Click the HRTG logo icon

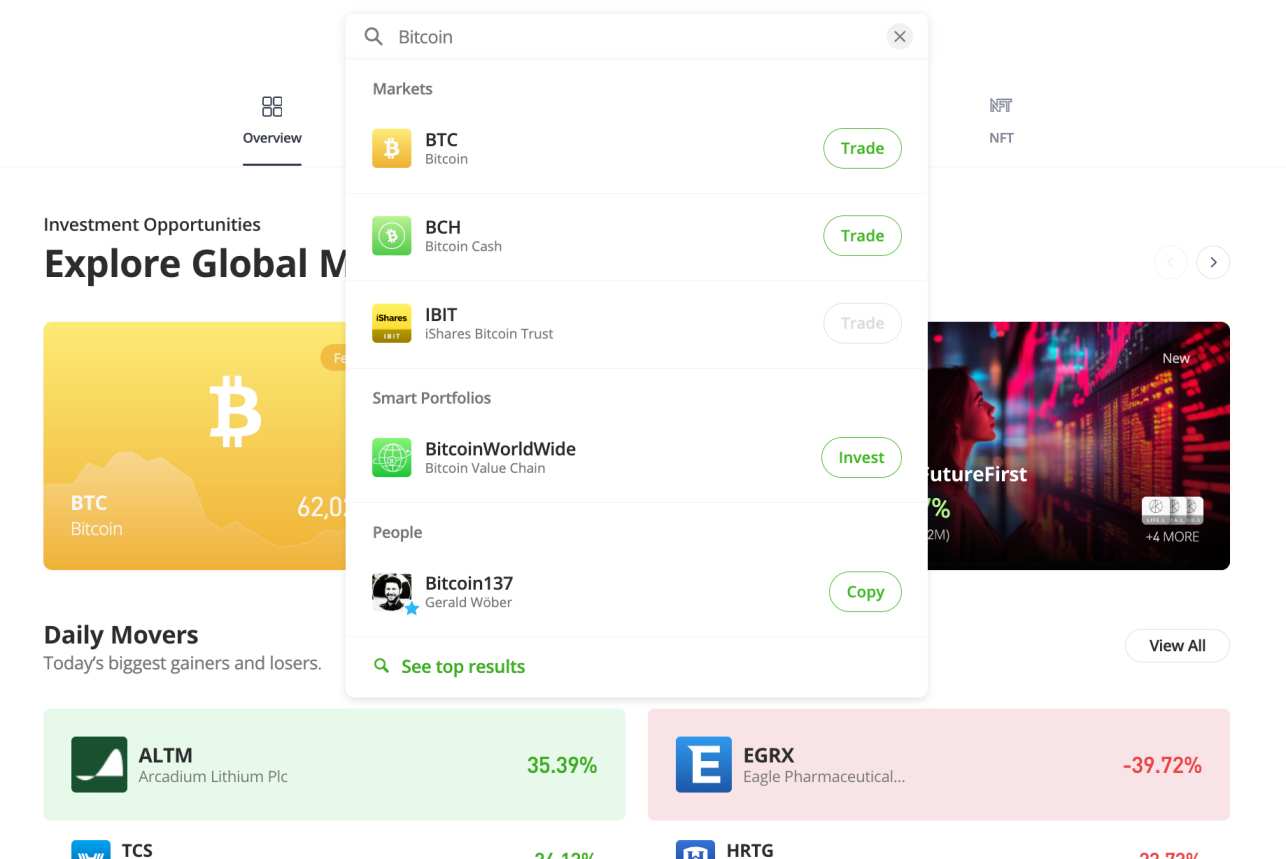pos(696,850)
